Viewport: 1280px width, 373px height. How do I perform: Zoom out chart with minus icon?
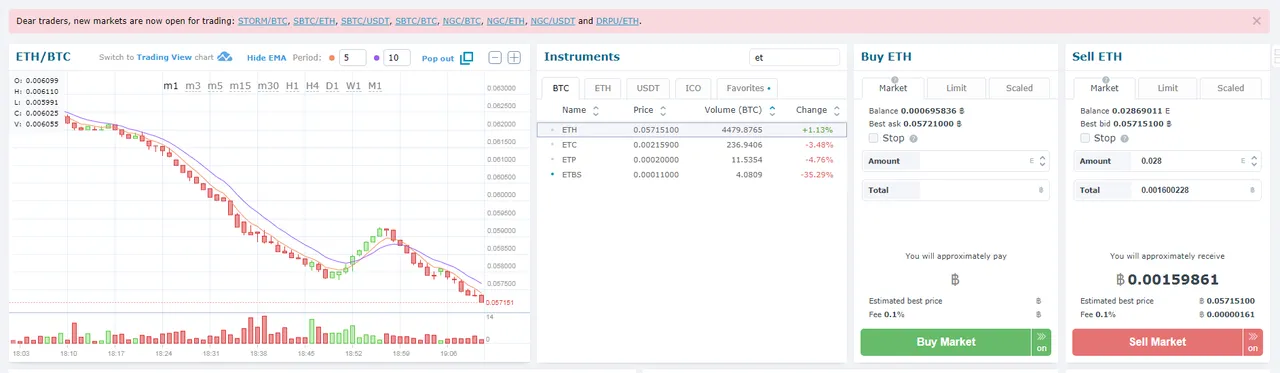coord(494,58)
